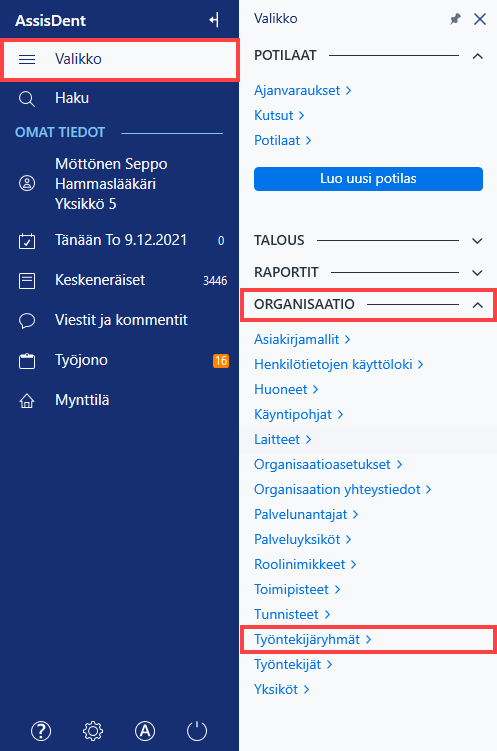
Task: Click the Työjono clipboard icon
Action: (27, 361)
